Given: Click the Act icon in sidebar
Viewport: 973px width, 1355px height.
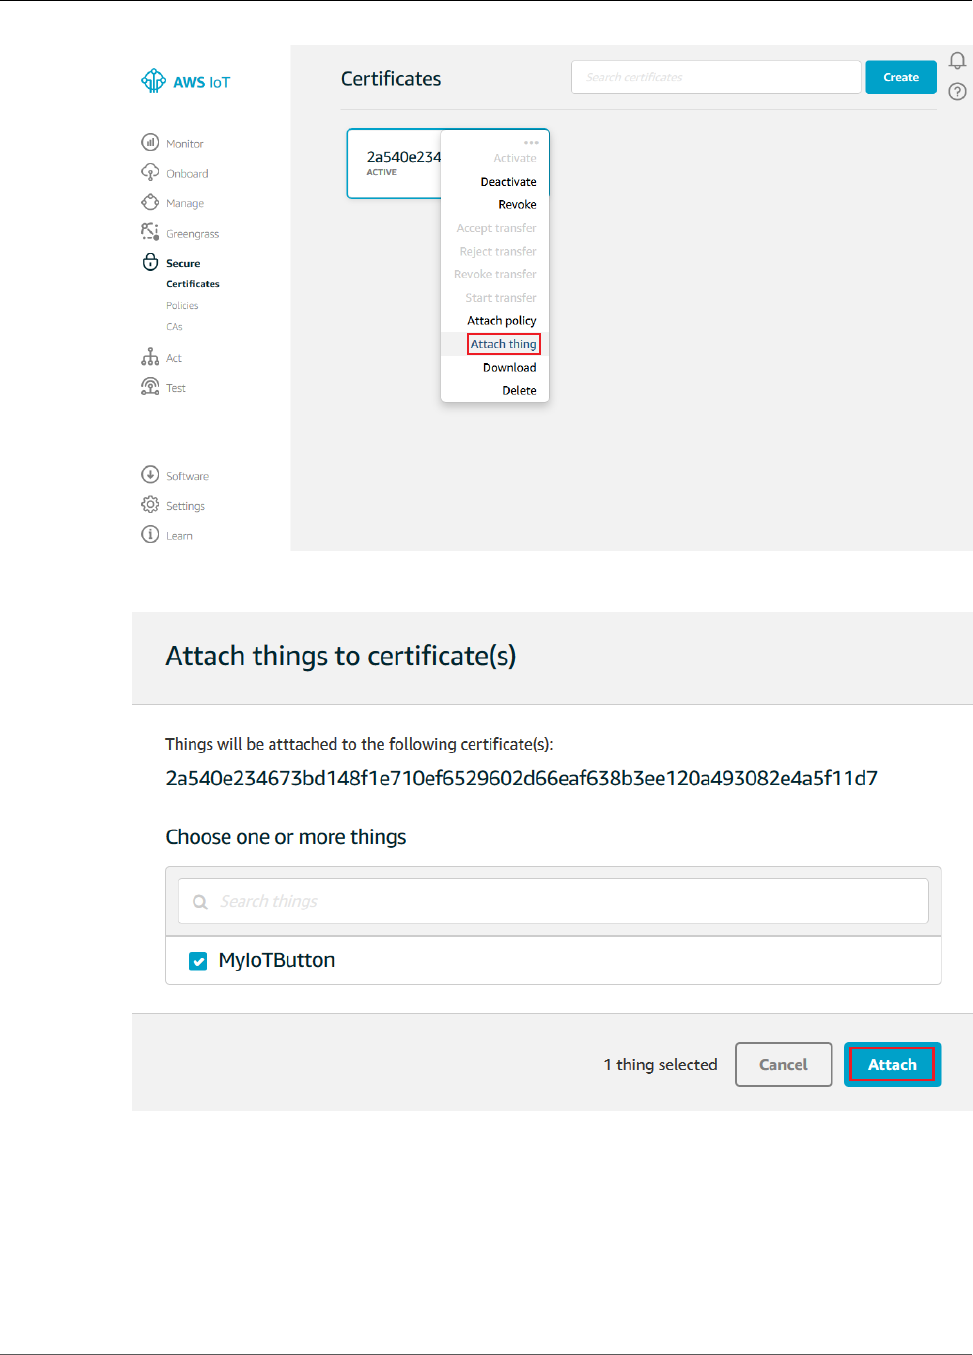Looking at the screenshot, I should coord(150,357).
